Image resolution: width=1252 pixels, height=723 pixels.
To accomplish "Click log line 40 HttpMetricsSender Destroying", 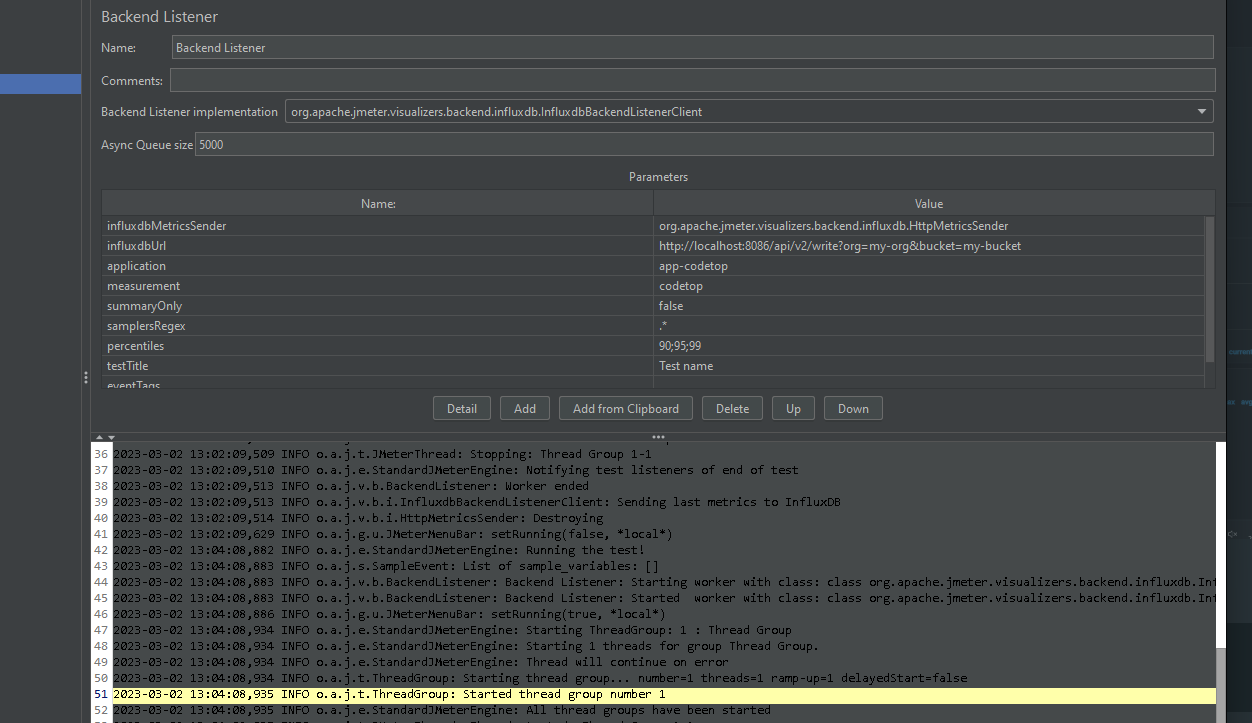I will point(358,518).
